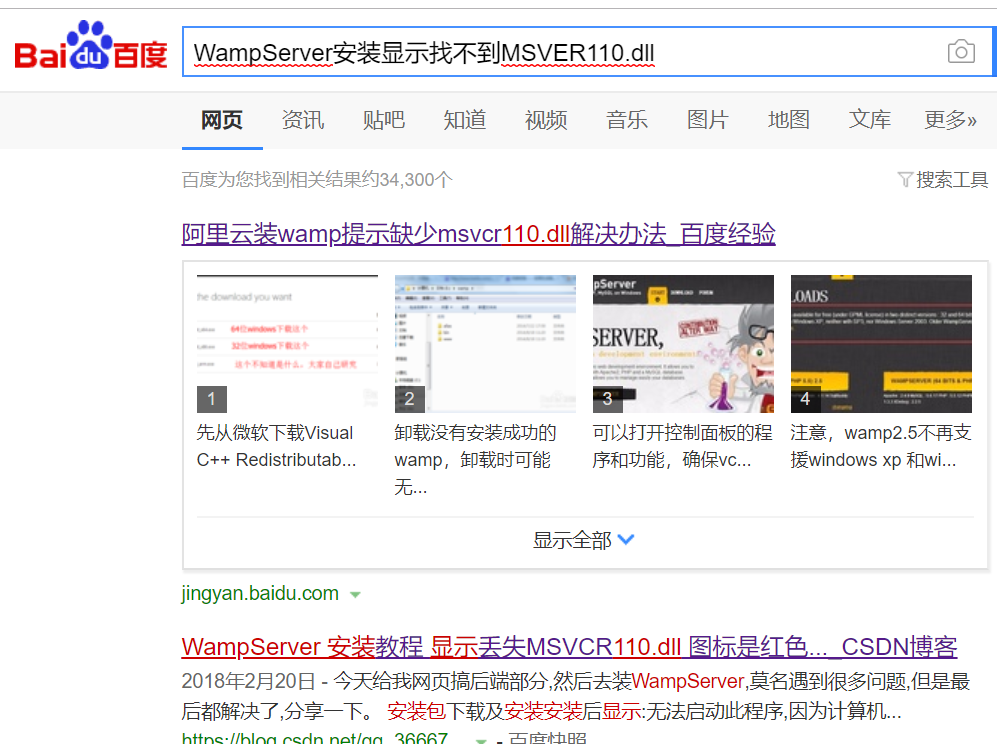Expand the jingyan.baidu.com site options arrow
Viewport: 997px width, 744px height.
pos(355,593)
